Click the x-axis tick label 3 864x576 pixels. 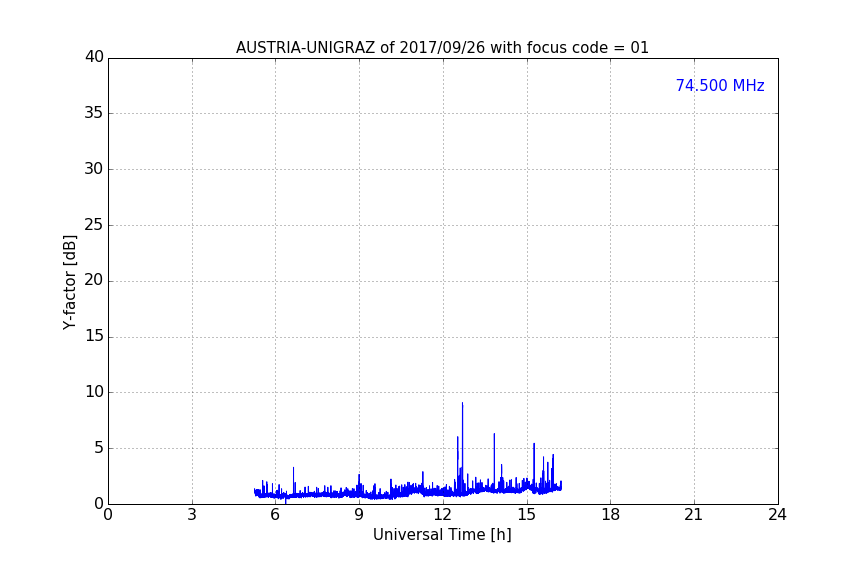click(x=192, y=515)
